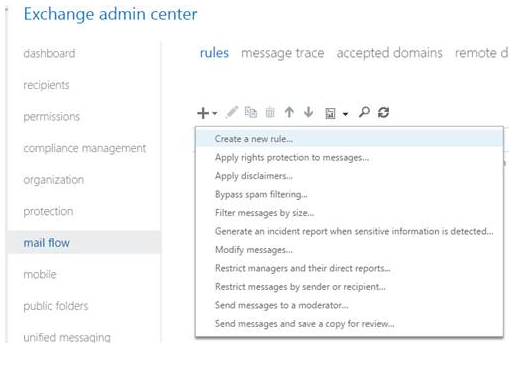
Task: Click the pencil edit rule icon
Action: (232, 112)
